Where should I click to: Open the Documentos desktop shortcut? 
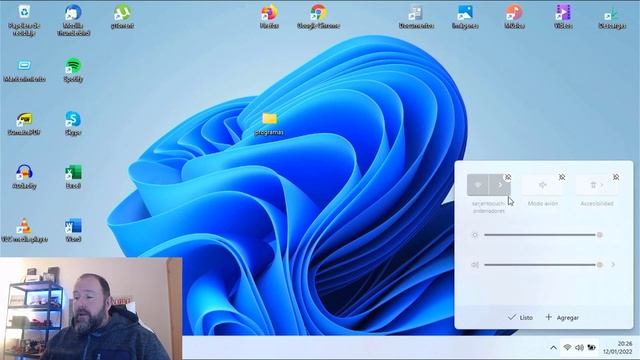click(416, 17)
